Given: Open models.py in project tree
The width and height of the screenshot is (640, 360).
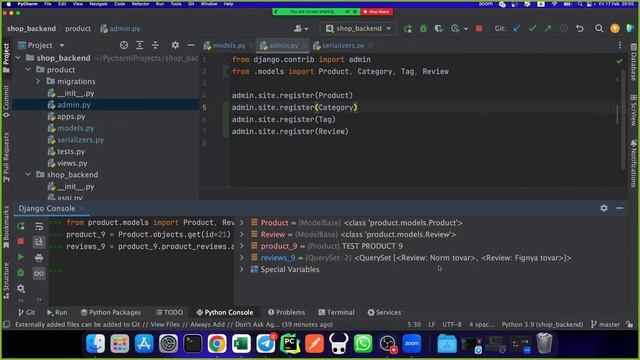Looking at the screenshot, I should 76,128.
